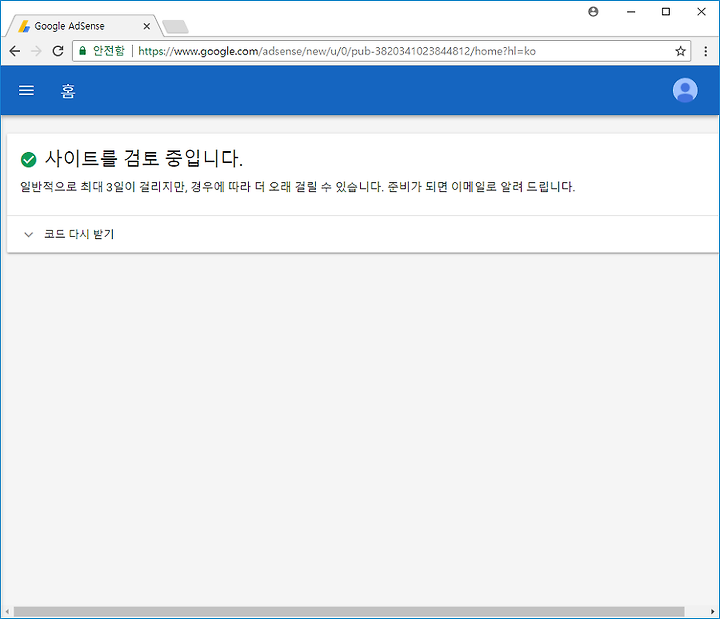This screenshot has height=619, width=720.
Task: Open a new tab next to AdSense tab
Action: pyautogui.click(x=175, y=27)
